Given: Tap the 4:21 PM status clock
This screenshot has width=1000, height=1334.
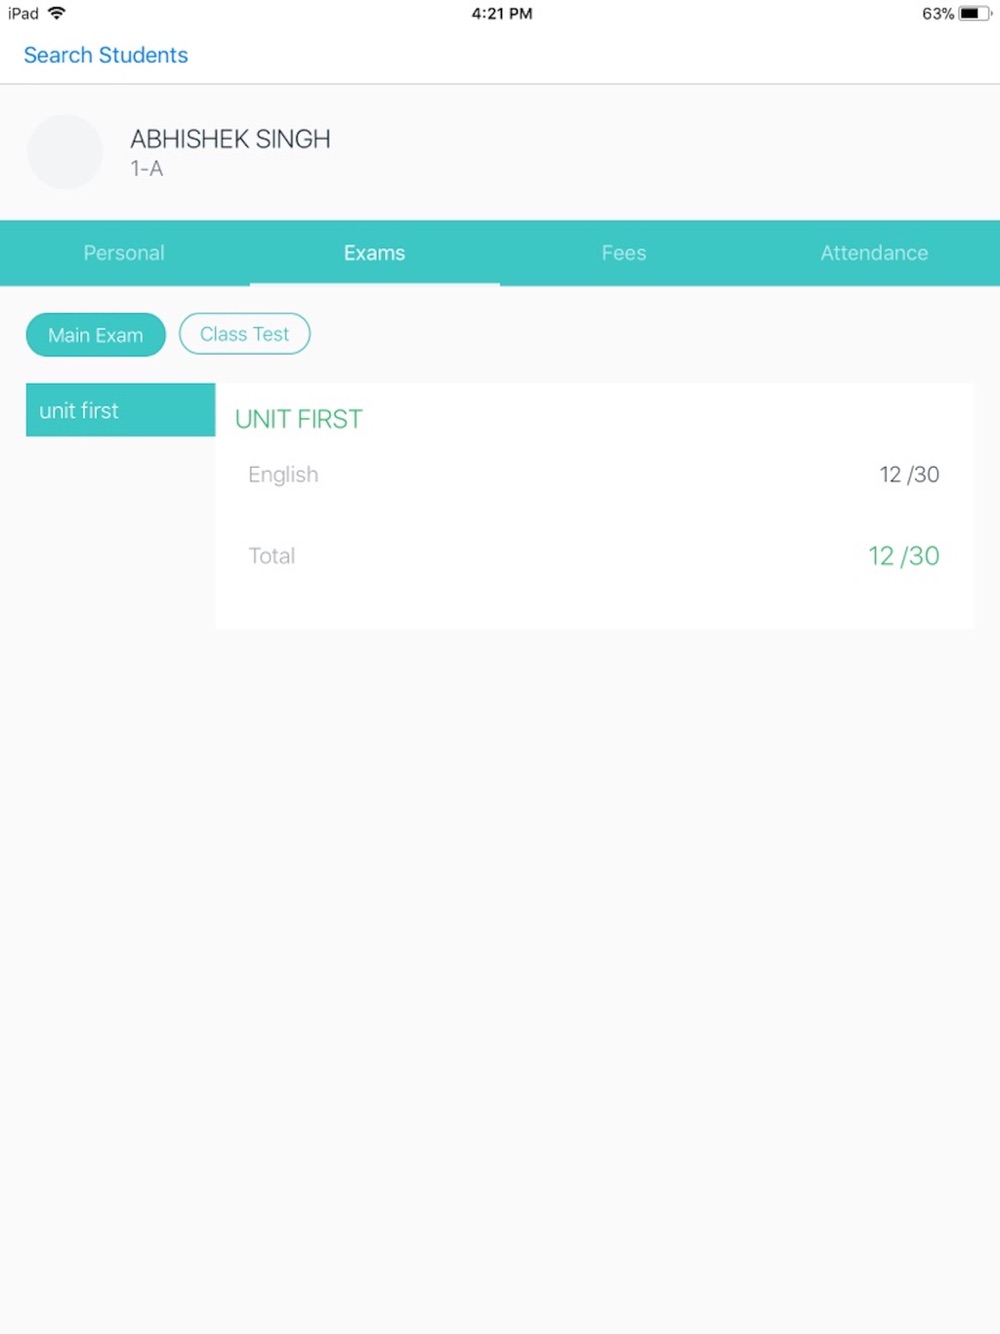Looking at the screenshot, I should pos(502,14).
